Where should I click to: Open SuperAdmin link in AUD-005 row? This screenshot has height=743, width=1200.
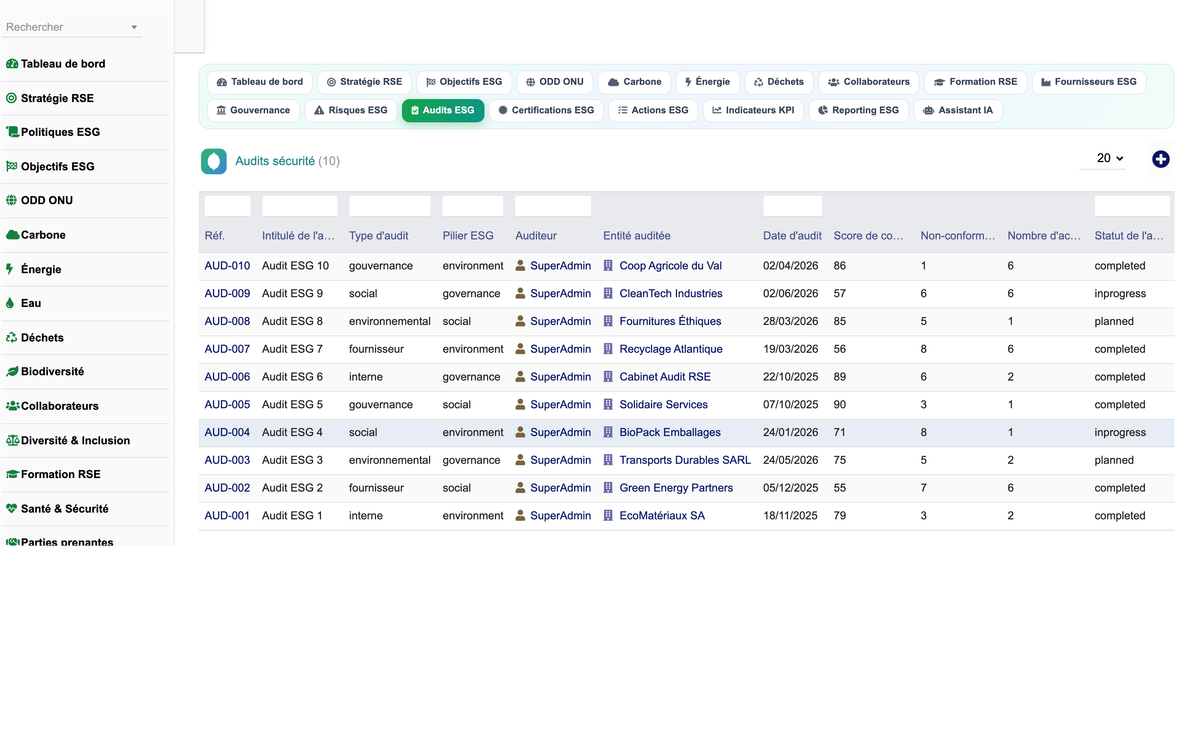[560, 405]
